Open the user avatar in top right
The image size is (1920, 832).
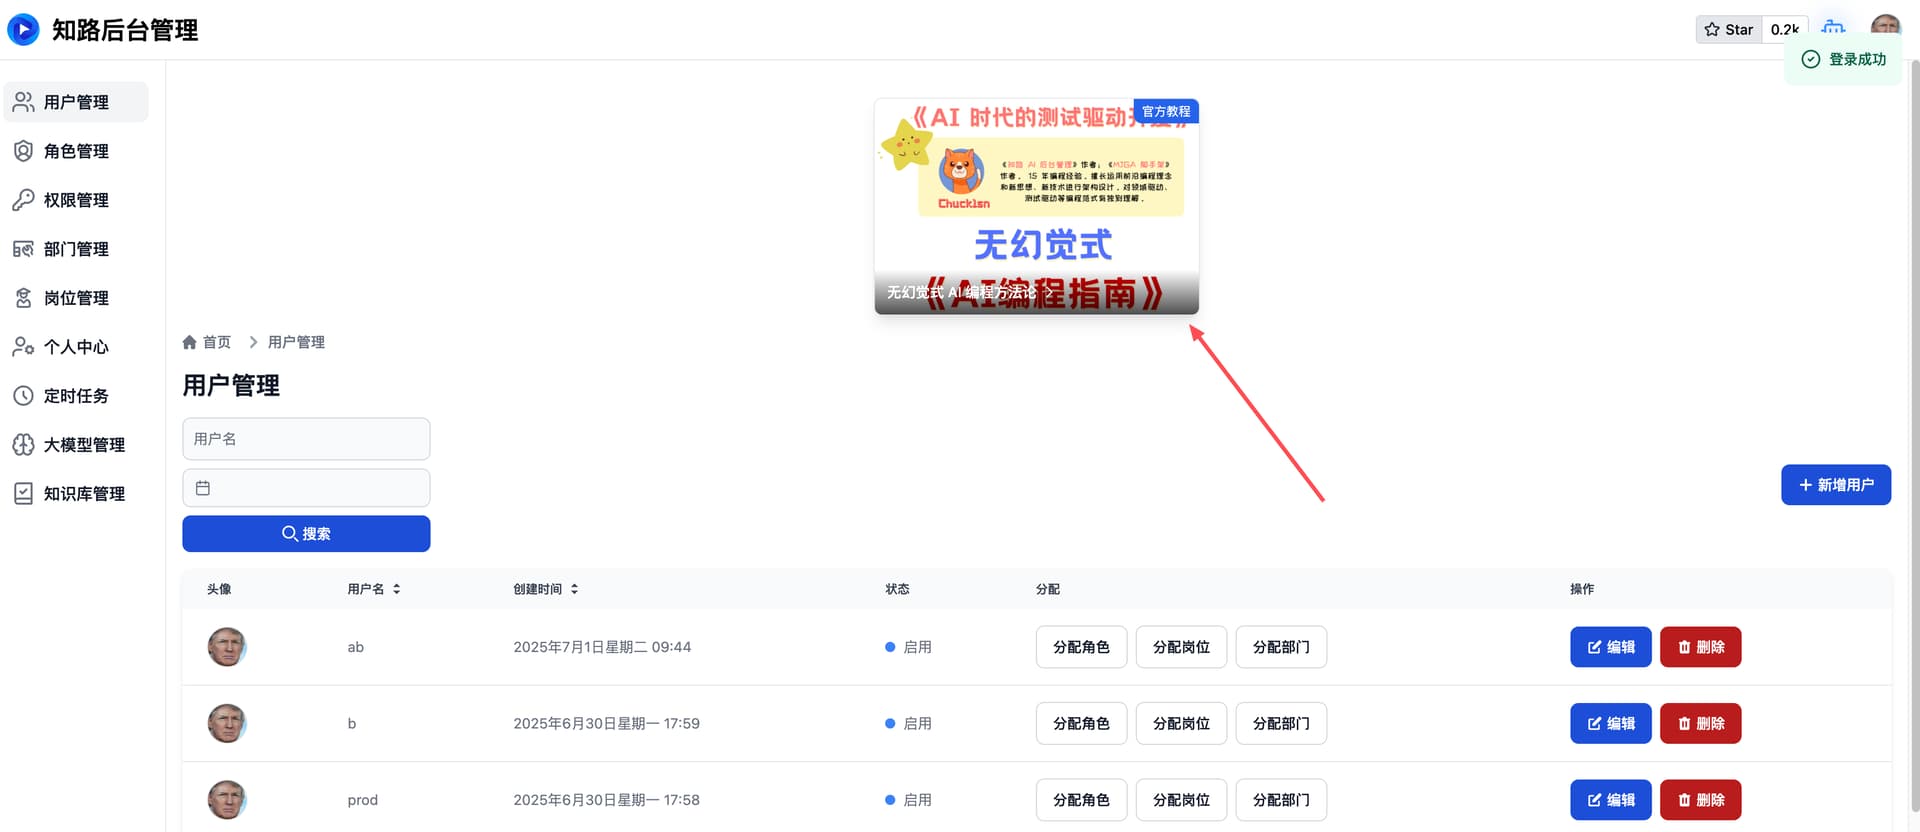[x=1886, y=27]
